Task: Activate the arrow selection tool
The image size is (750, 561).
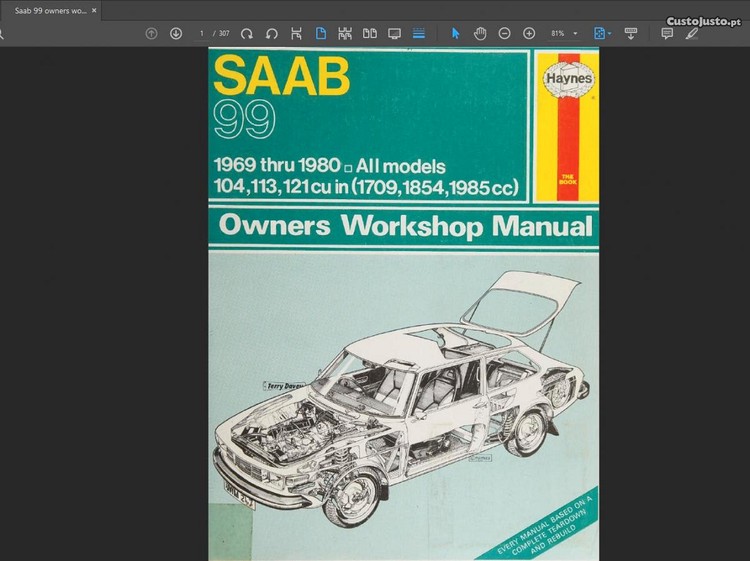Action: 455,33
